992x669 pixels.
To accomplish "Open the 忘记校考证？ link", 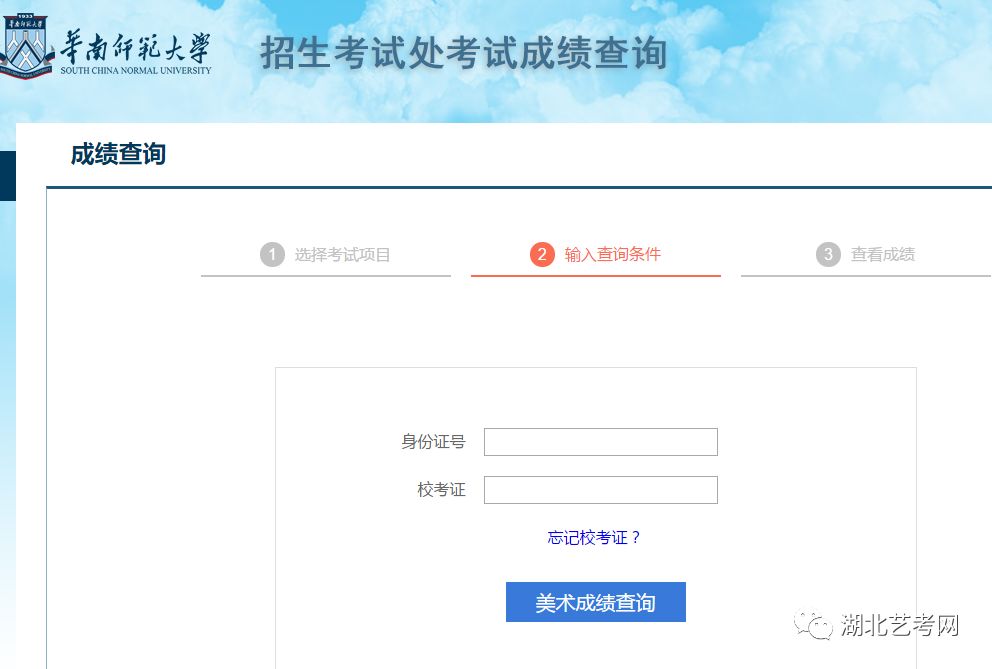I will tap(594, 537).
